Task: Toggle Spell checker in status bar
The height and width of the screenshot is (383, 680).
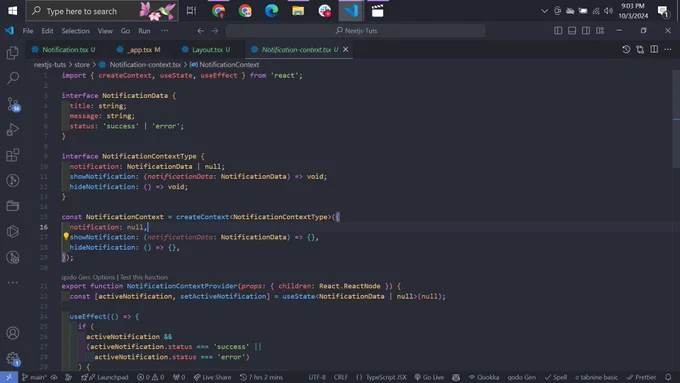Action: [556, 377]
